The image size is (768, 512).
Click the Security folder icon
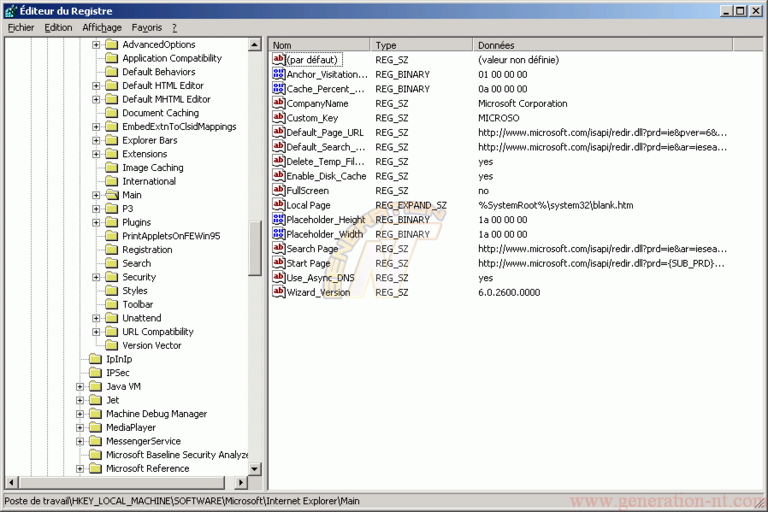click(x=112, y=277)
